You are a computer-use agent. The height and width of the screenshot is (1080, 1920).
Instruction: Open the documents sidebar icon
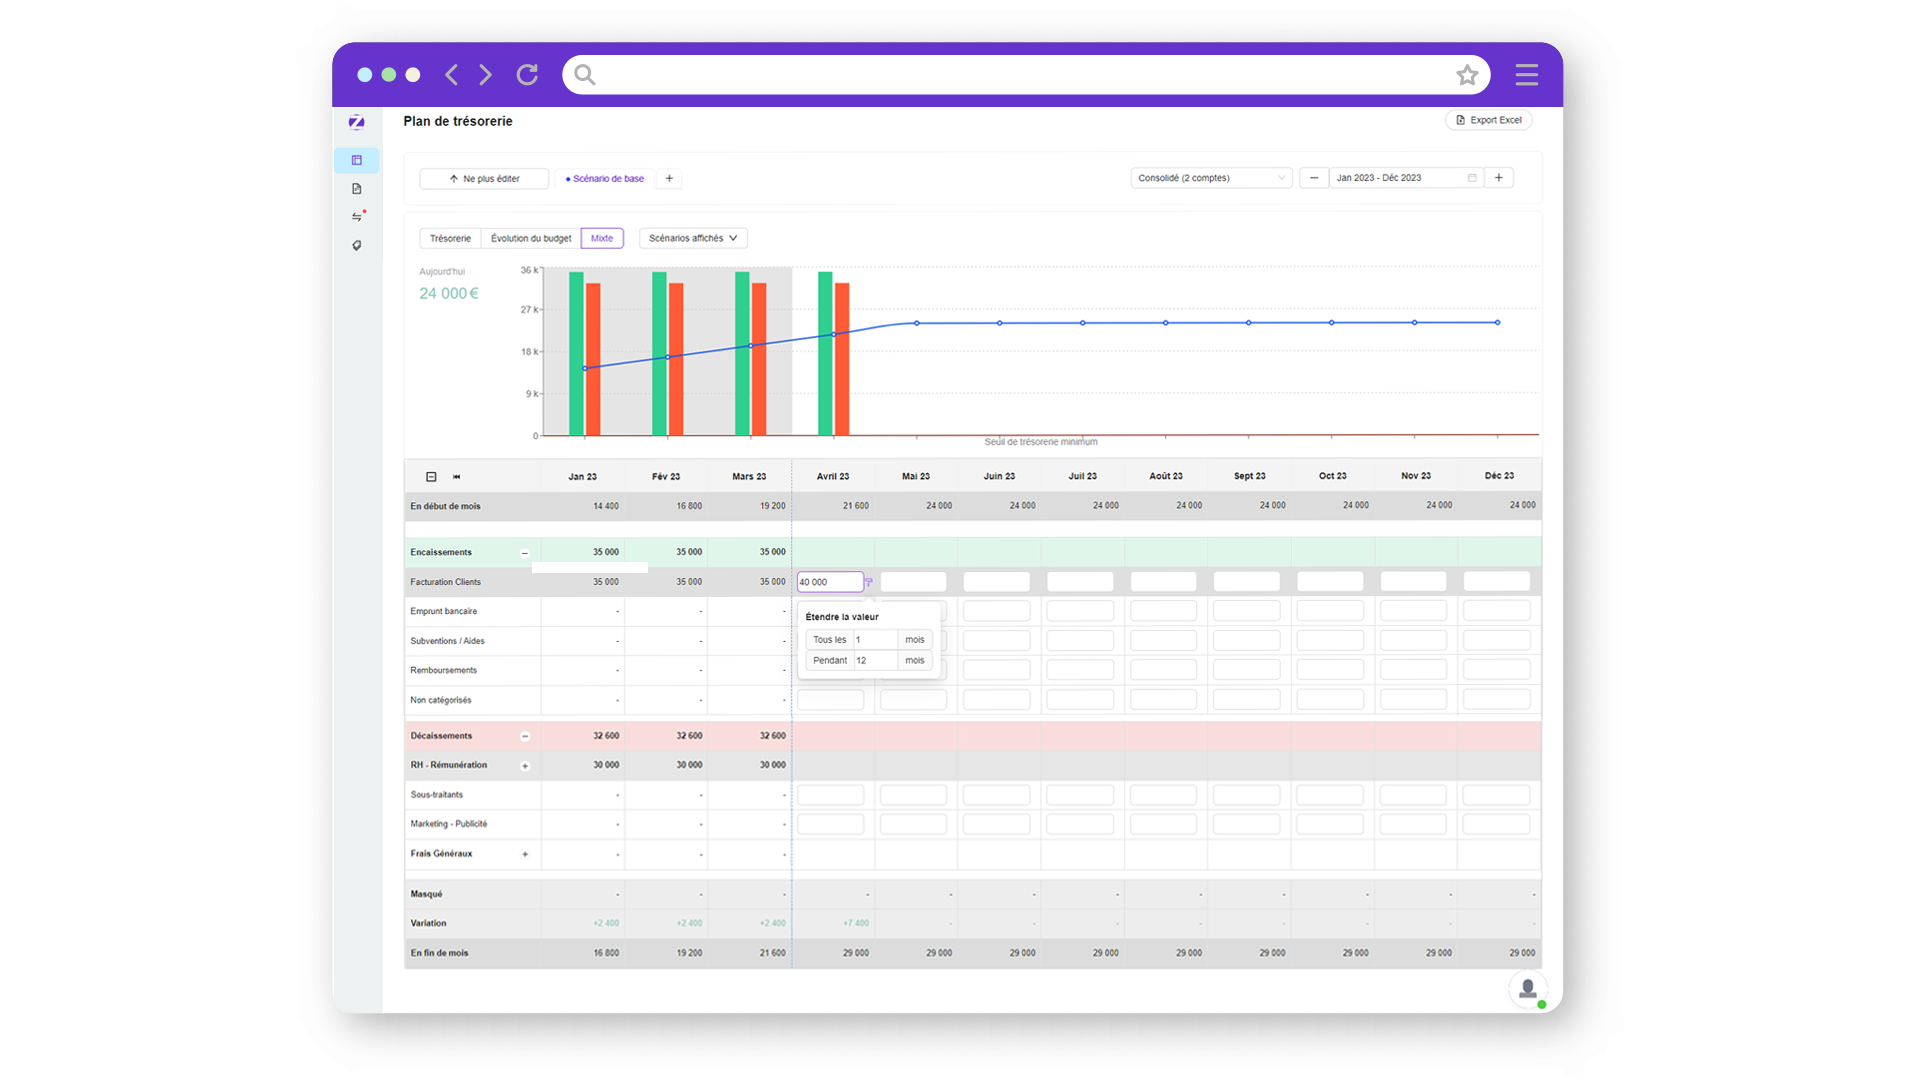pos(357,189)
